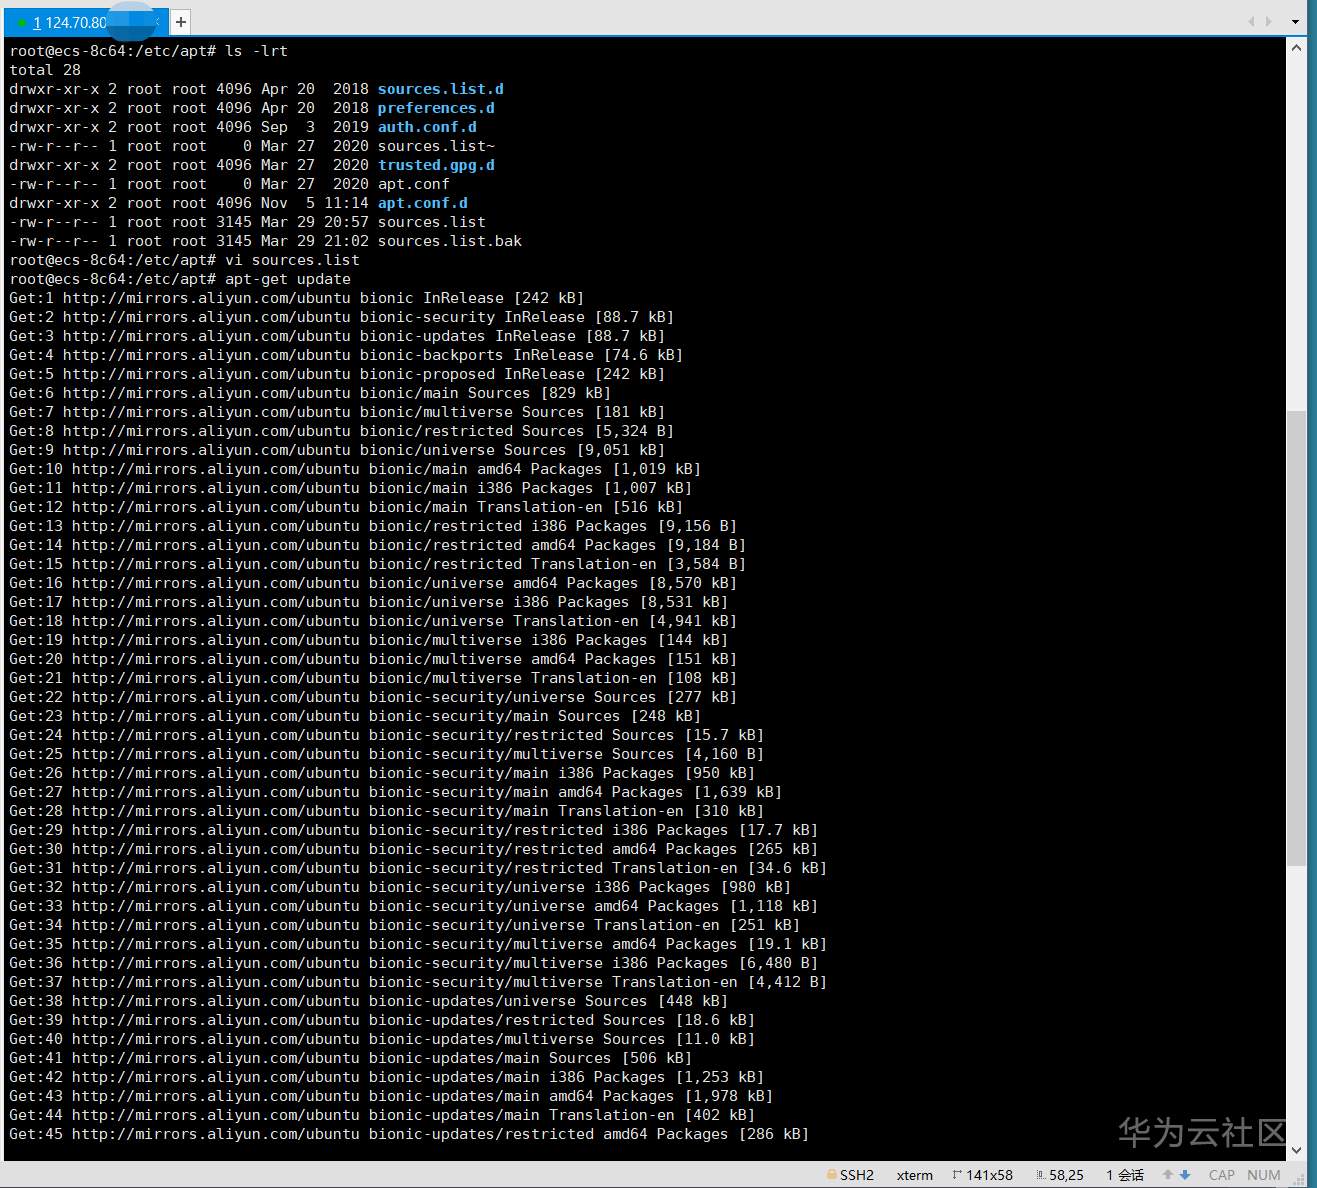Click the xterm terminal type indicator

(914, 1175)
